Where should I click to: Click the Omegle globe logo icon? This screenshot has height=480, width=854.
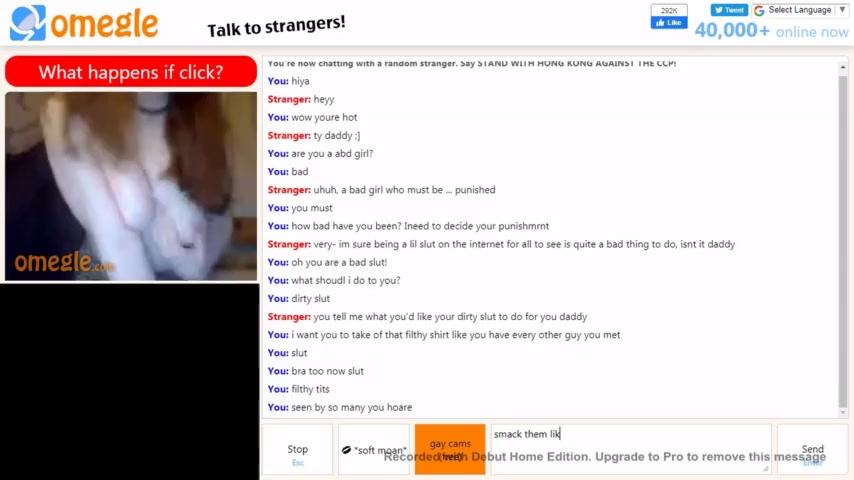click(28, 23)
